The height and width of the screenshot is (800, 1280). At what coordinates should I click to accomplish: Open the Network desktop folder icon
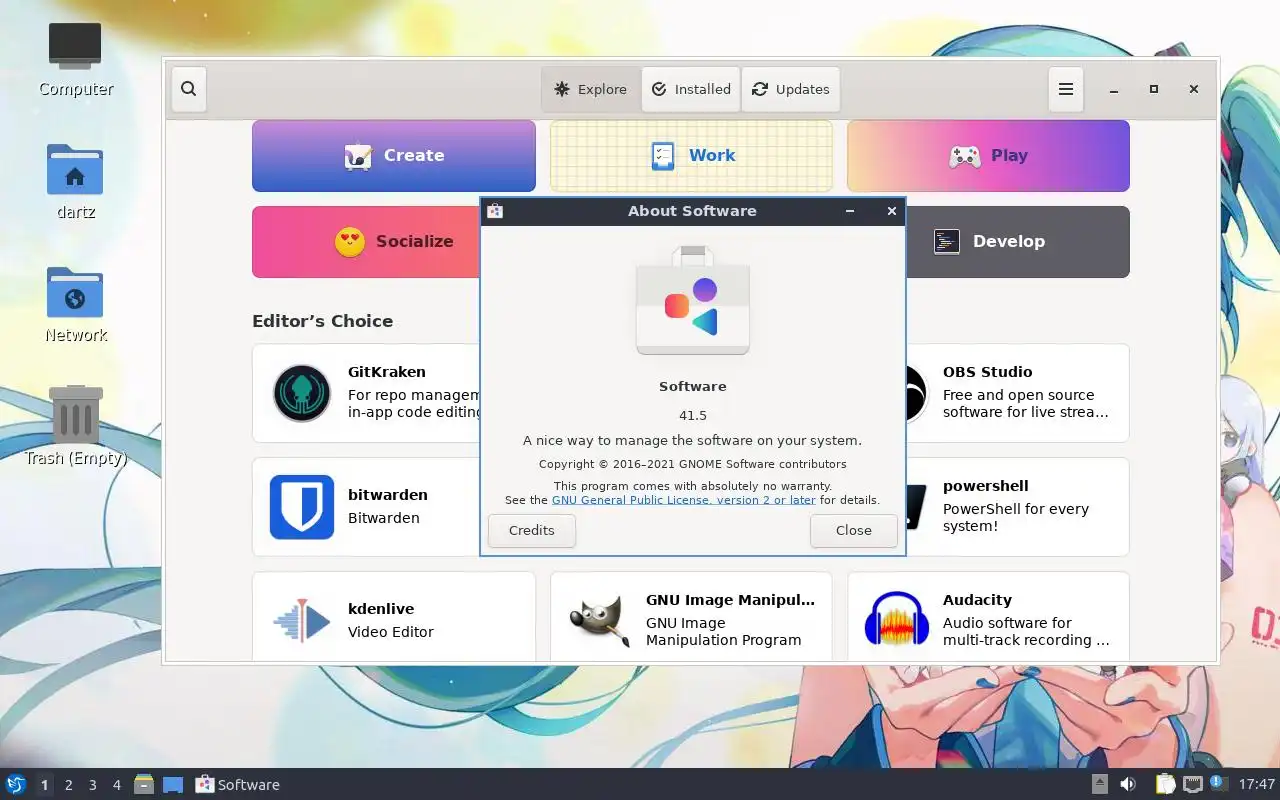(76, 305)
